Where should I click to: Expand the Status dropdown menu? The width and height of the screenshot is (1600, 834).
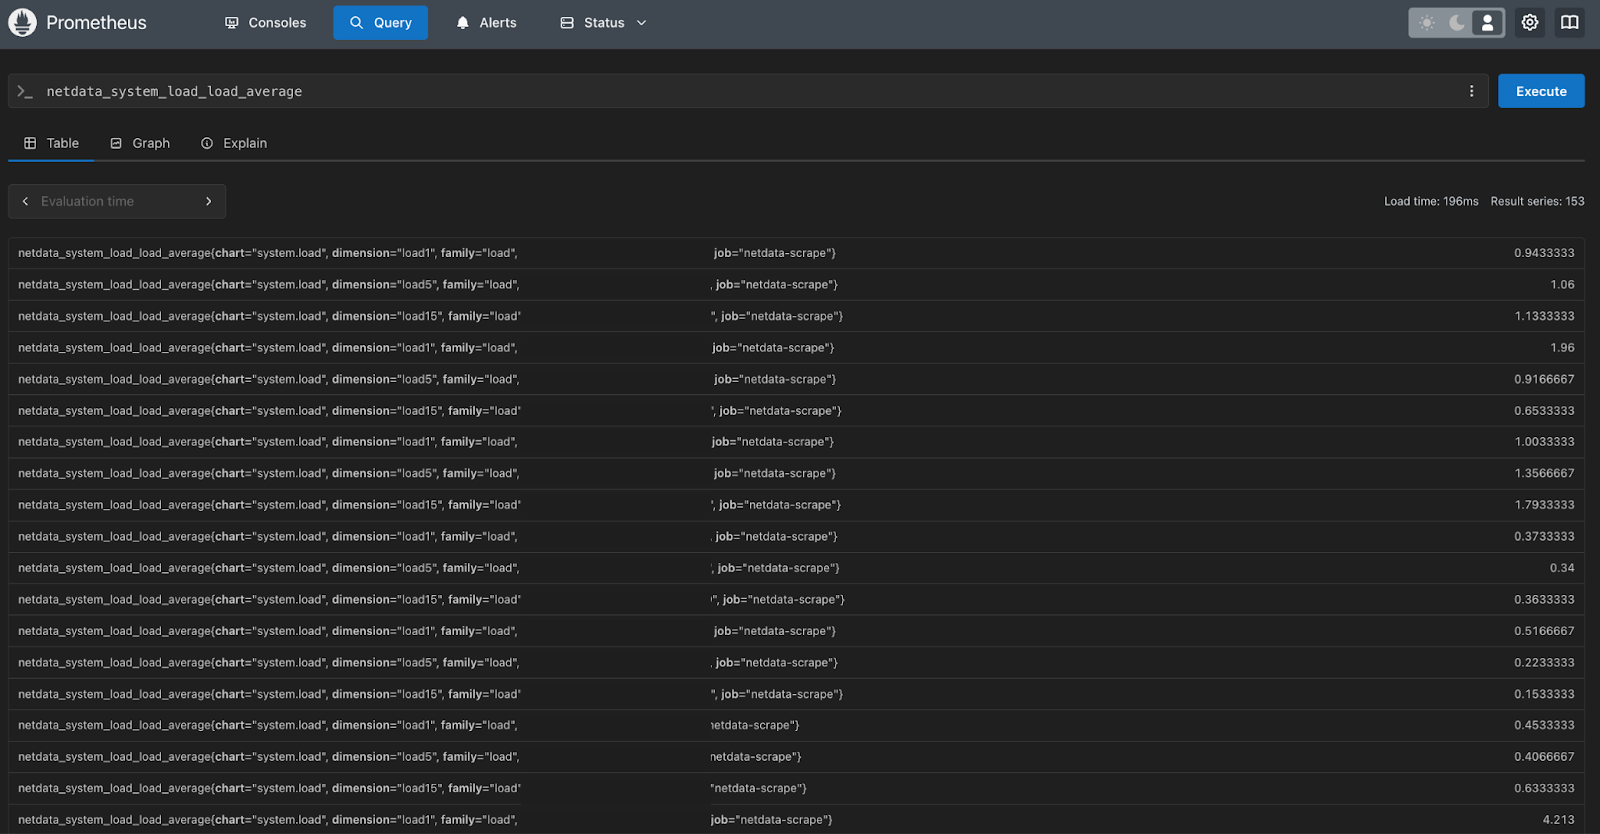pyautogui.click(x=603, y=23)
